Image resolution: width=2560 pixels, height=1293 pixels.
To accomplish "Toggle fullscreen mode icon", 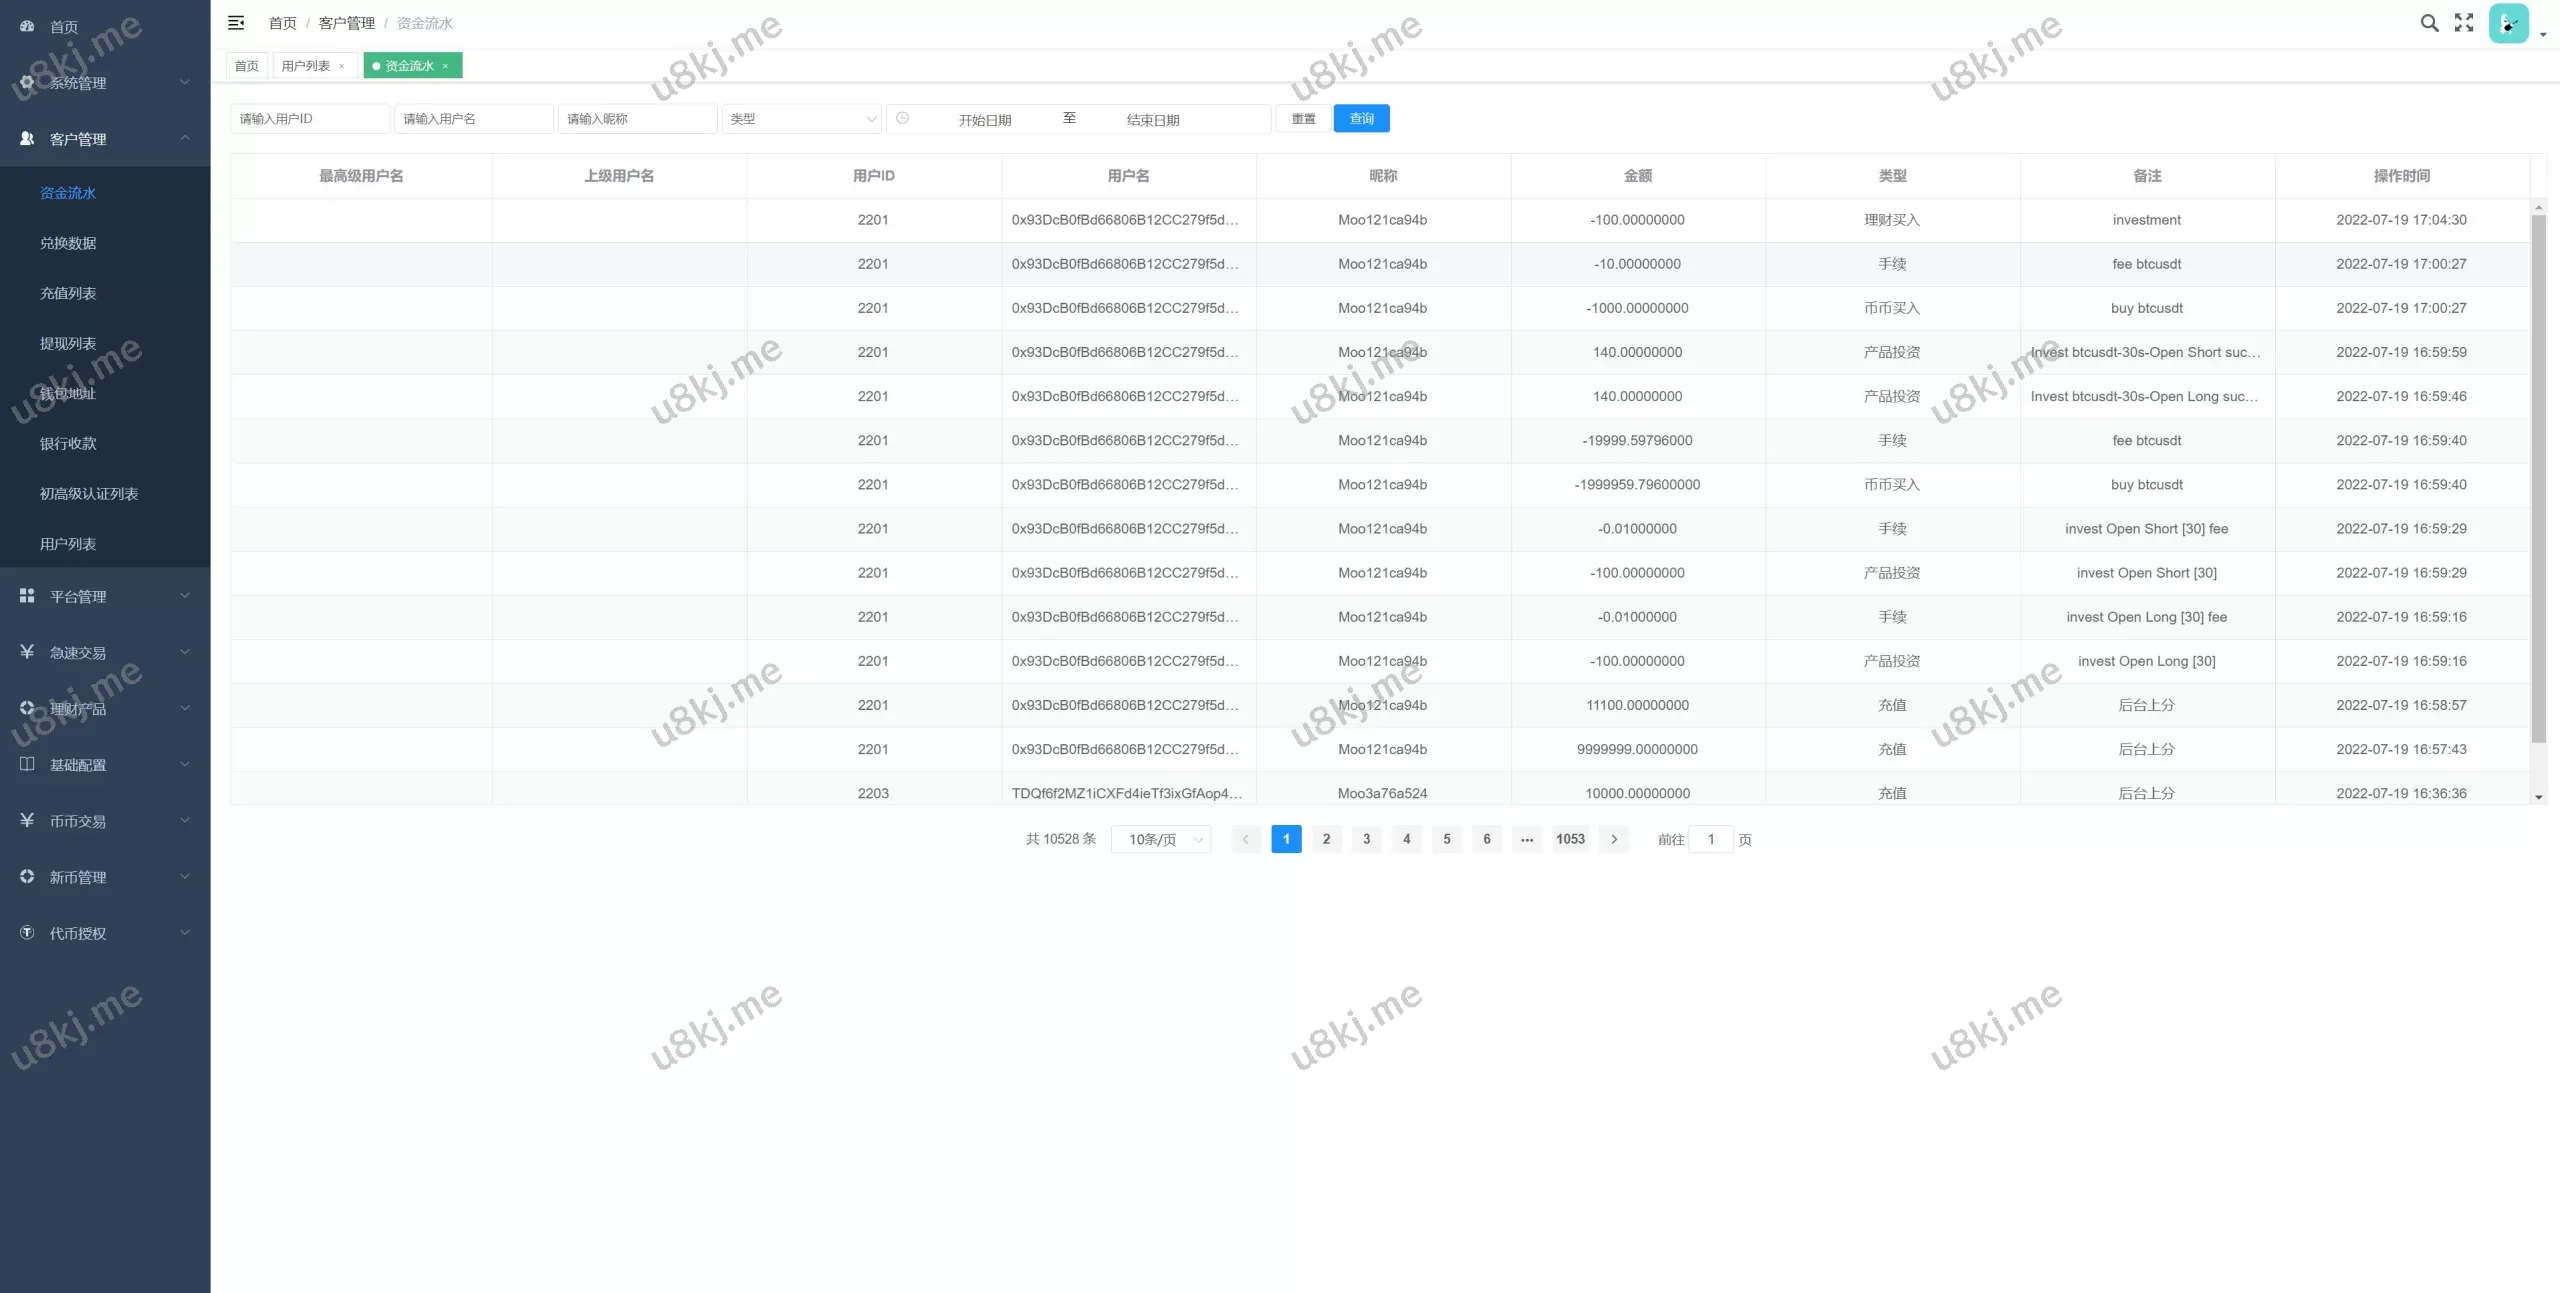I will (x=2464, y=23).
